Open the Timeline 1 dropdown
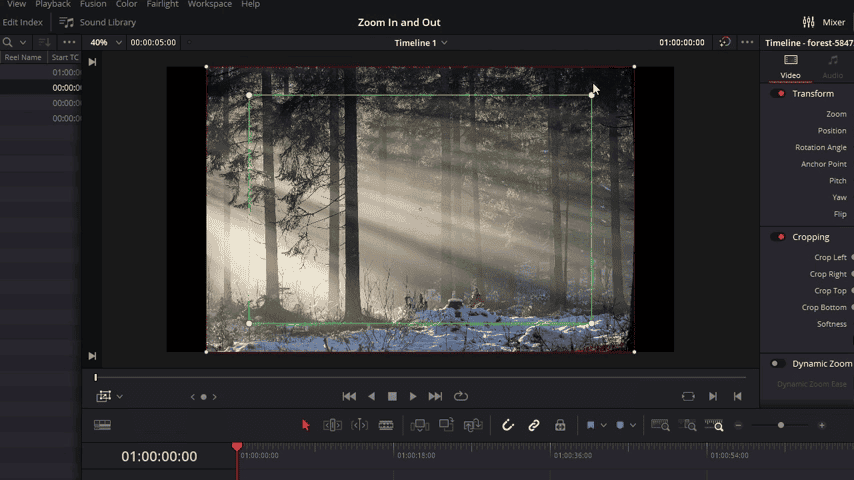This screenshot has width=854, height=480. point(420,42)
